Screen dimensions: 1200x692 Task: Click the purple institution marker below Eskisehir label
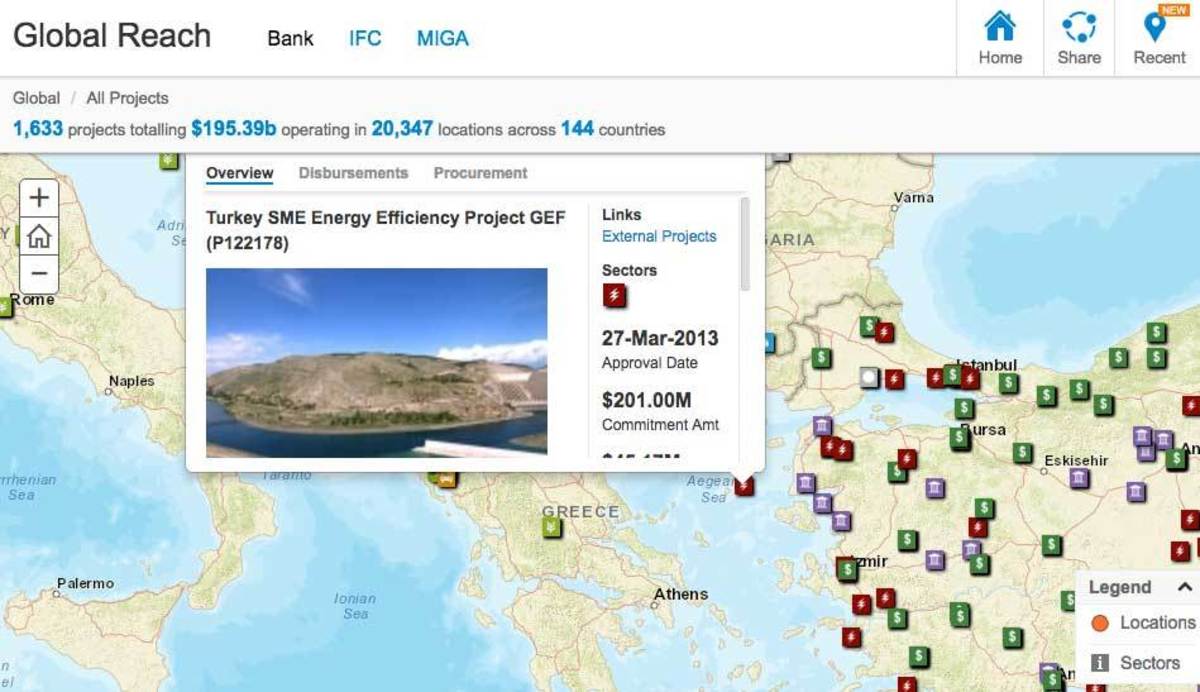[1079, 478]
